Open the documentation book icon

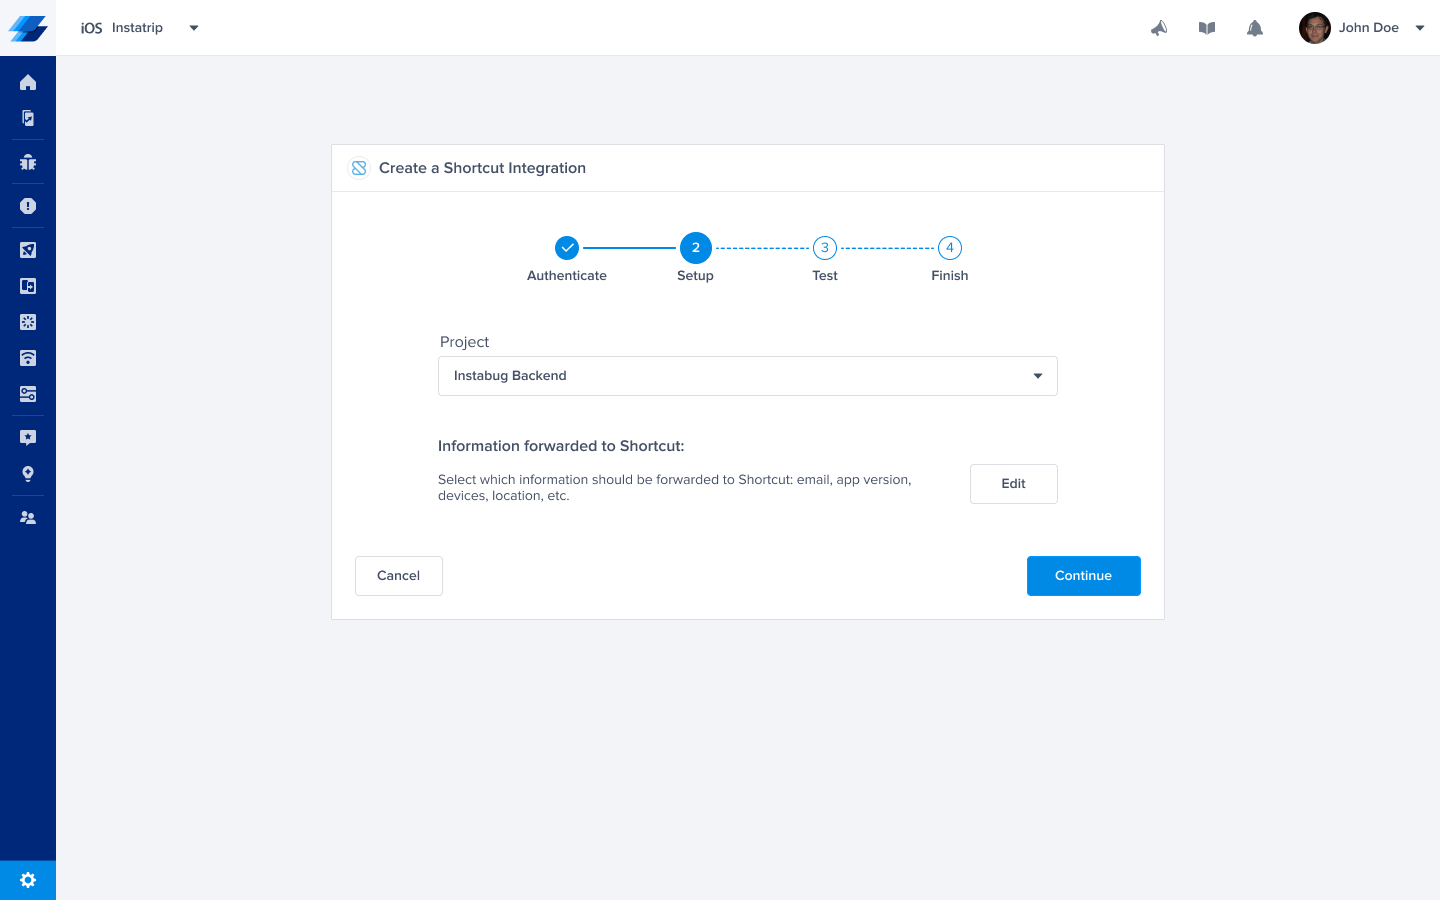[1207, 28]
